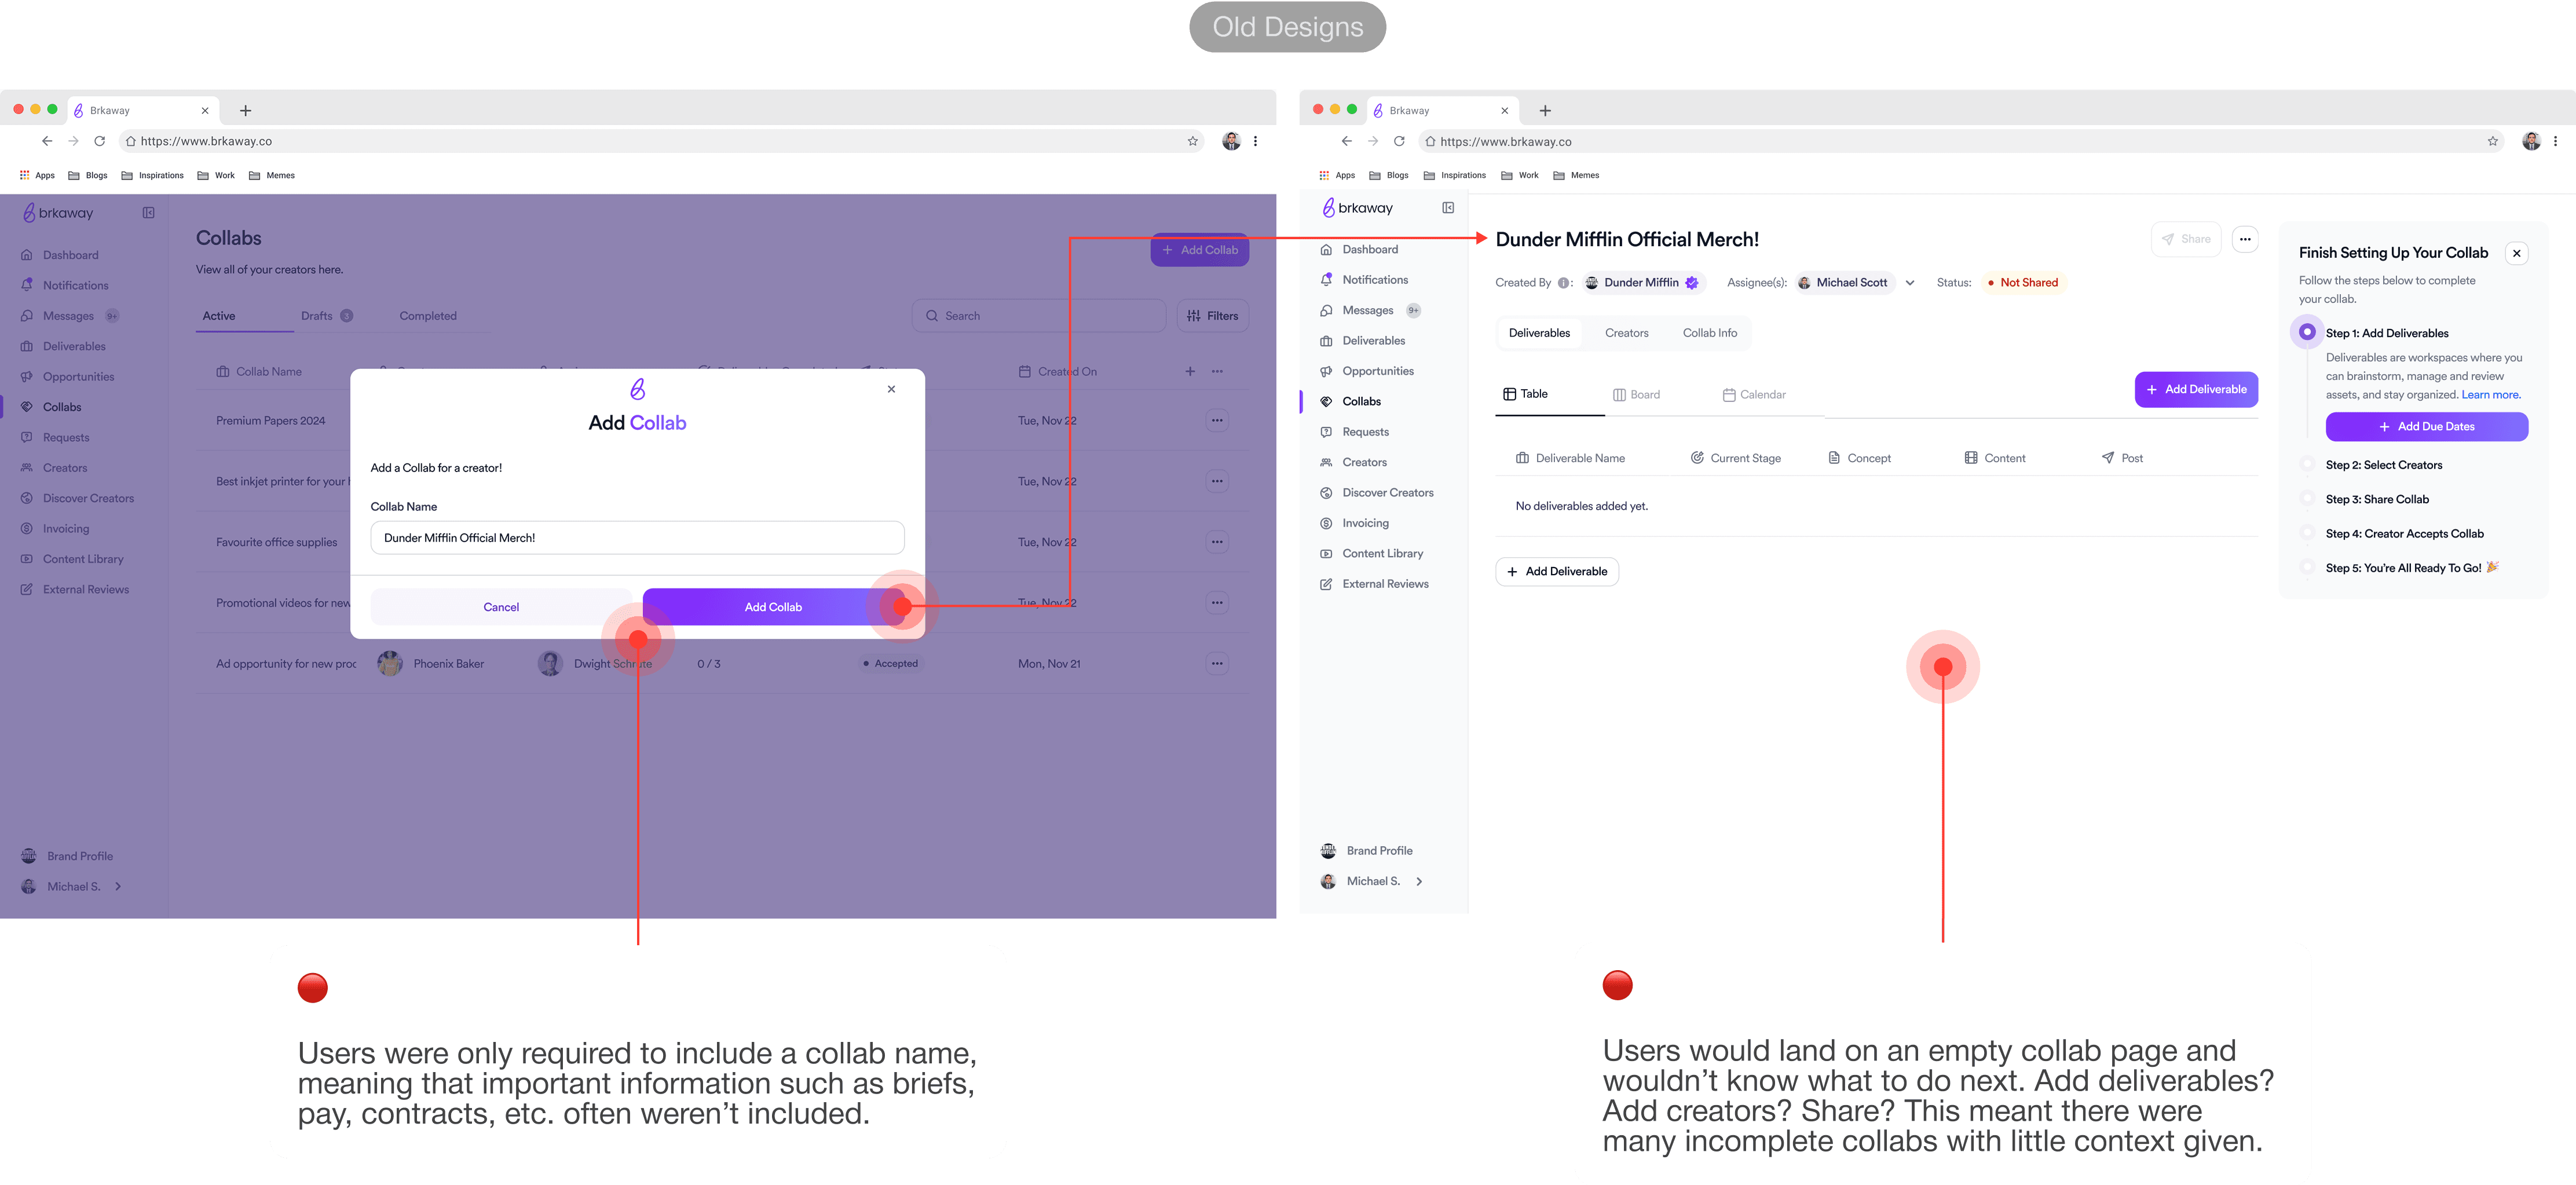This screenshot has height=1185, width=2576.
Task: Open Content Library in the Dunder Mifflin Merch window sidebar
Action: click(1372, 553)
